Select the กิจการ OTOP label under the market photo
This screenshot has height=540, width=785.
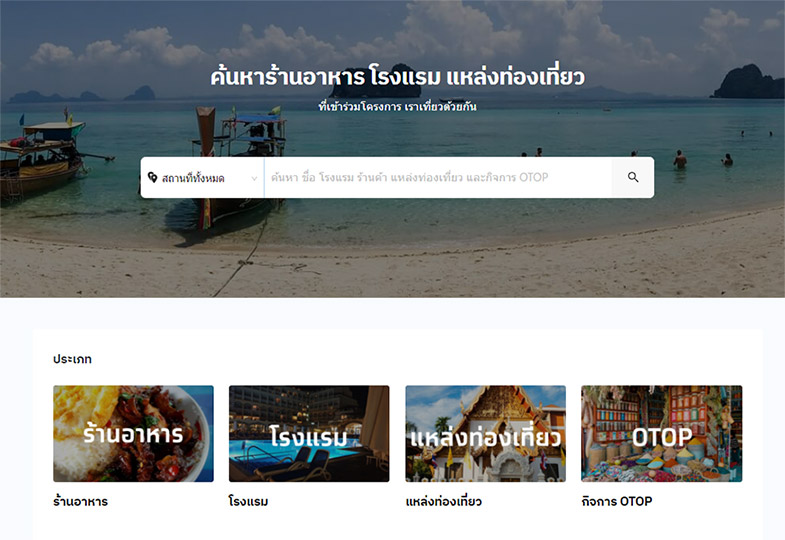pyautogui.click(x=617, y=501)
